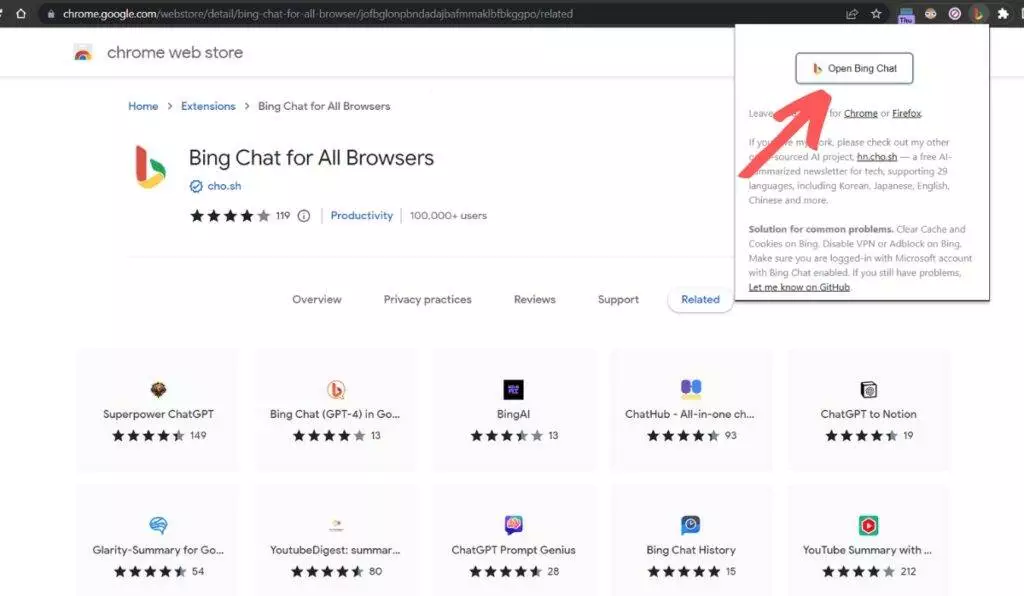This screenshot has height=596, width=1024.
Task: Click the mask-shaped extension icon in toolbar
Action: [x=931, y=14]
